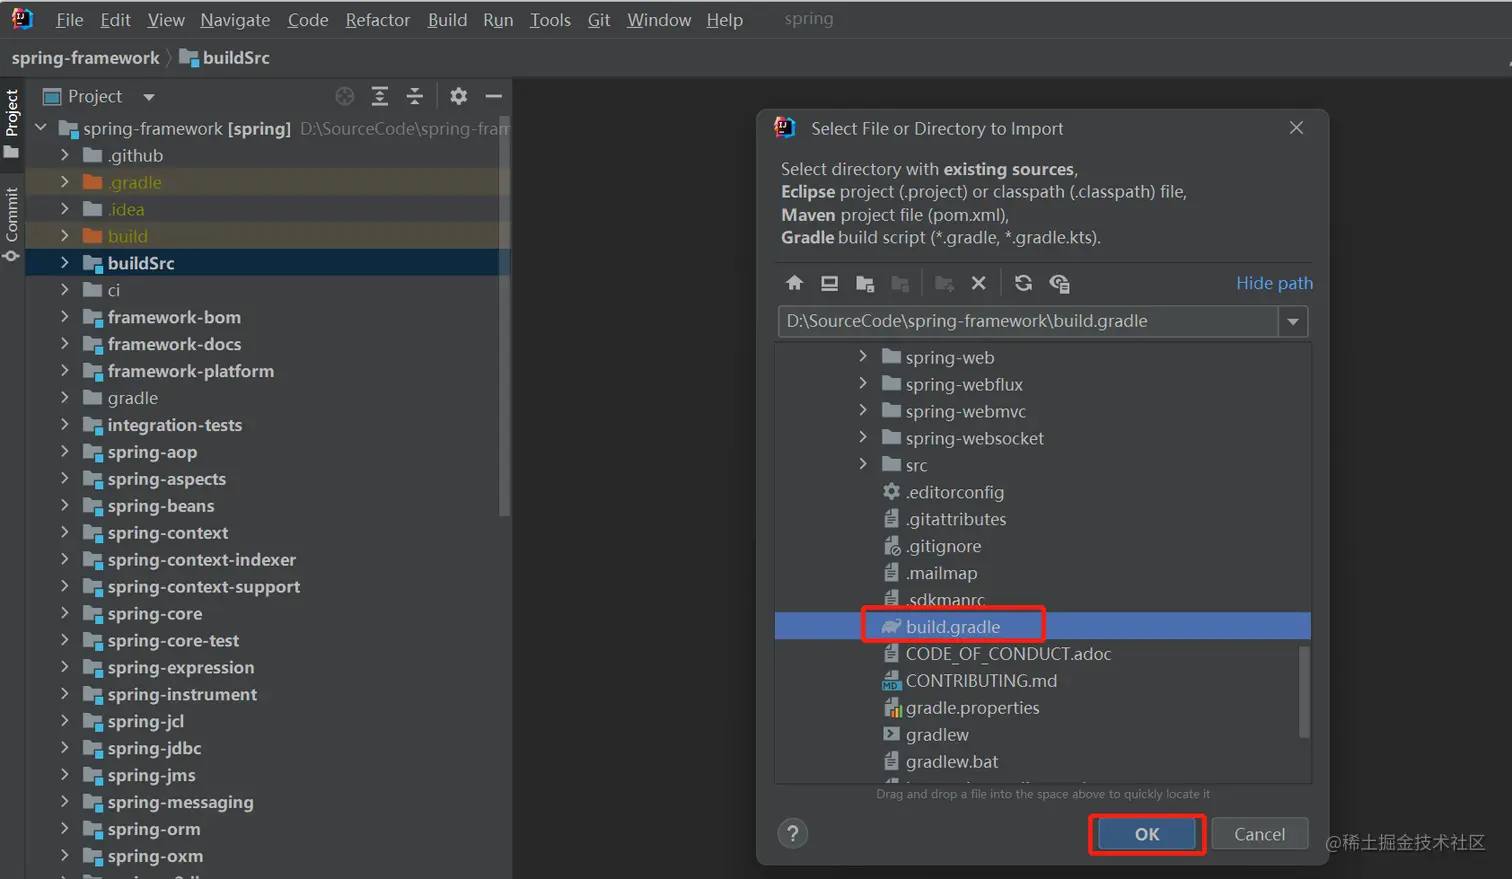Viewport: 1512px width, 879px height.
Task: Jump to Desktop directory icon
Action: (x=829, y=283)
